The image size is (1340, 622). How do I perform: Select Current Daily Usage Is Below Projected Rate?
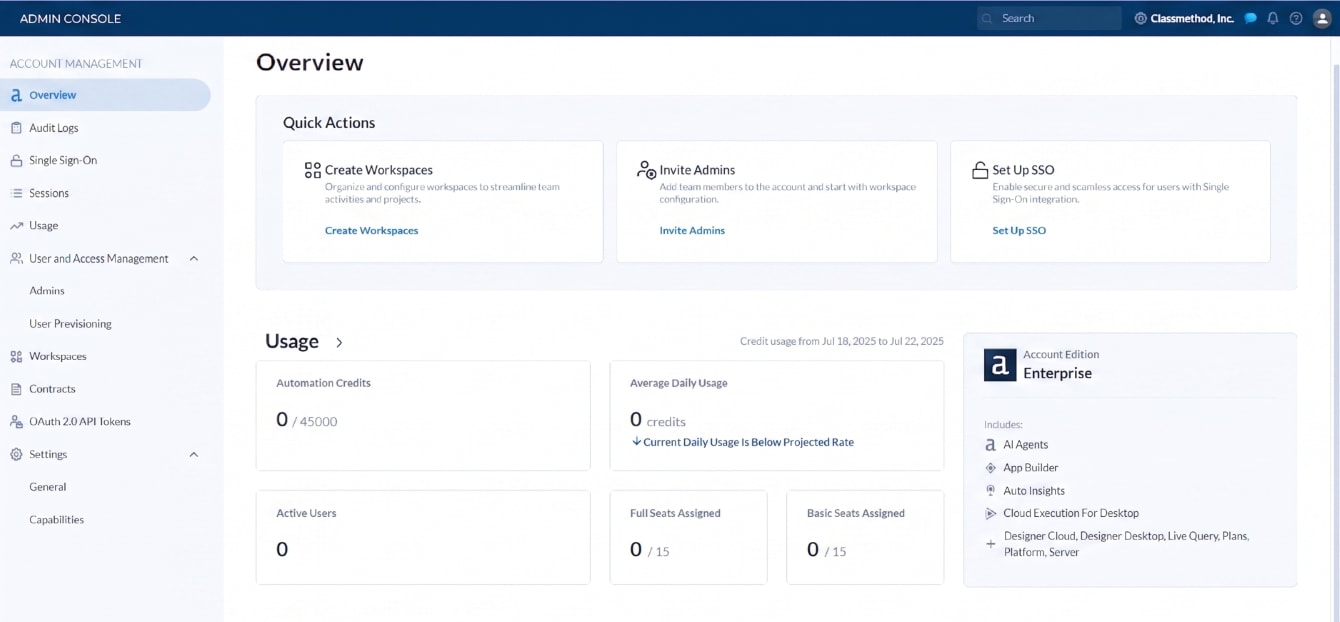tap(745, 441)
